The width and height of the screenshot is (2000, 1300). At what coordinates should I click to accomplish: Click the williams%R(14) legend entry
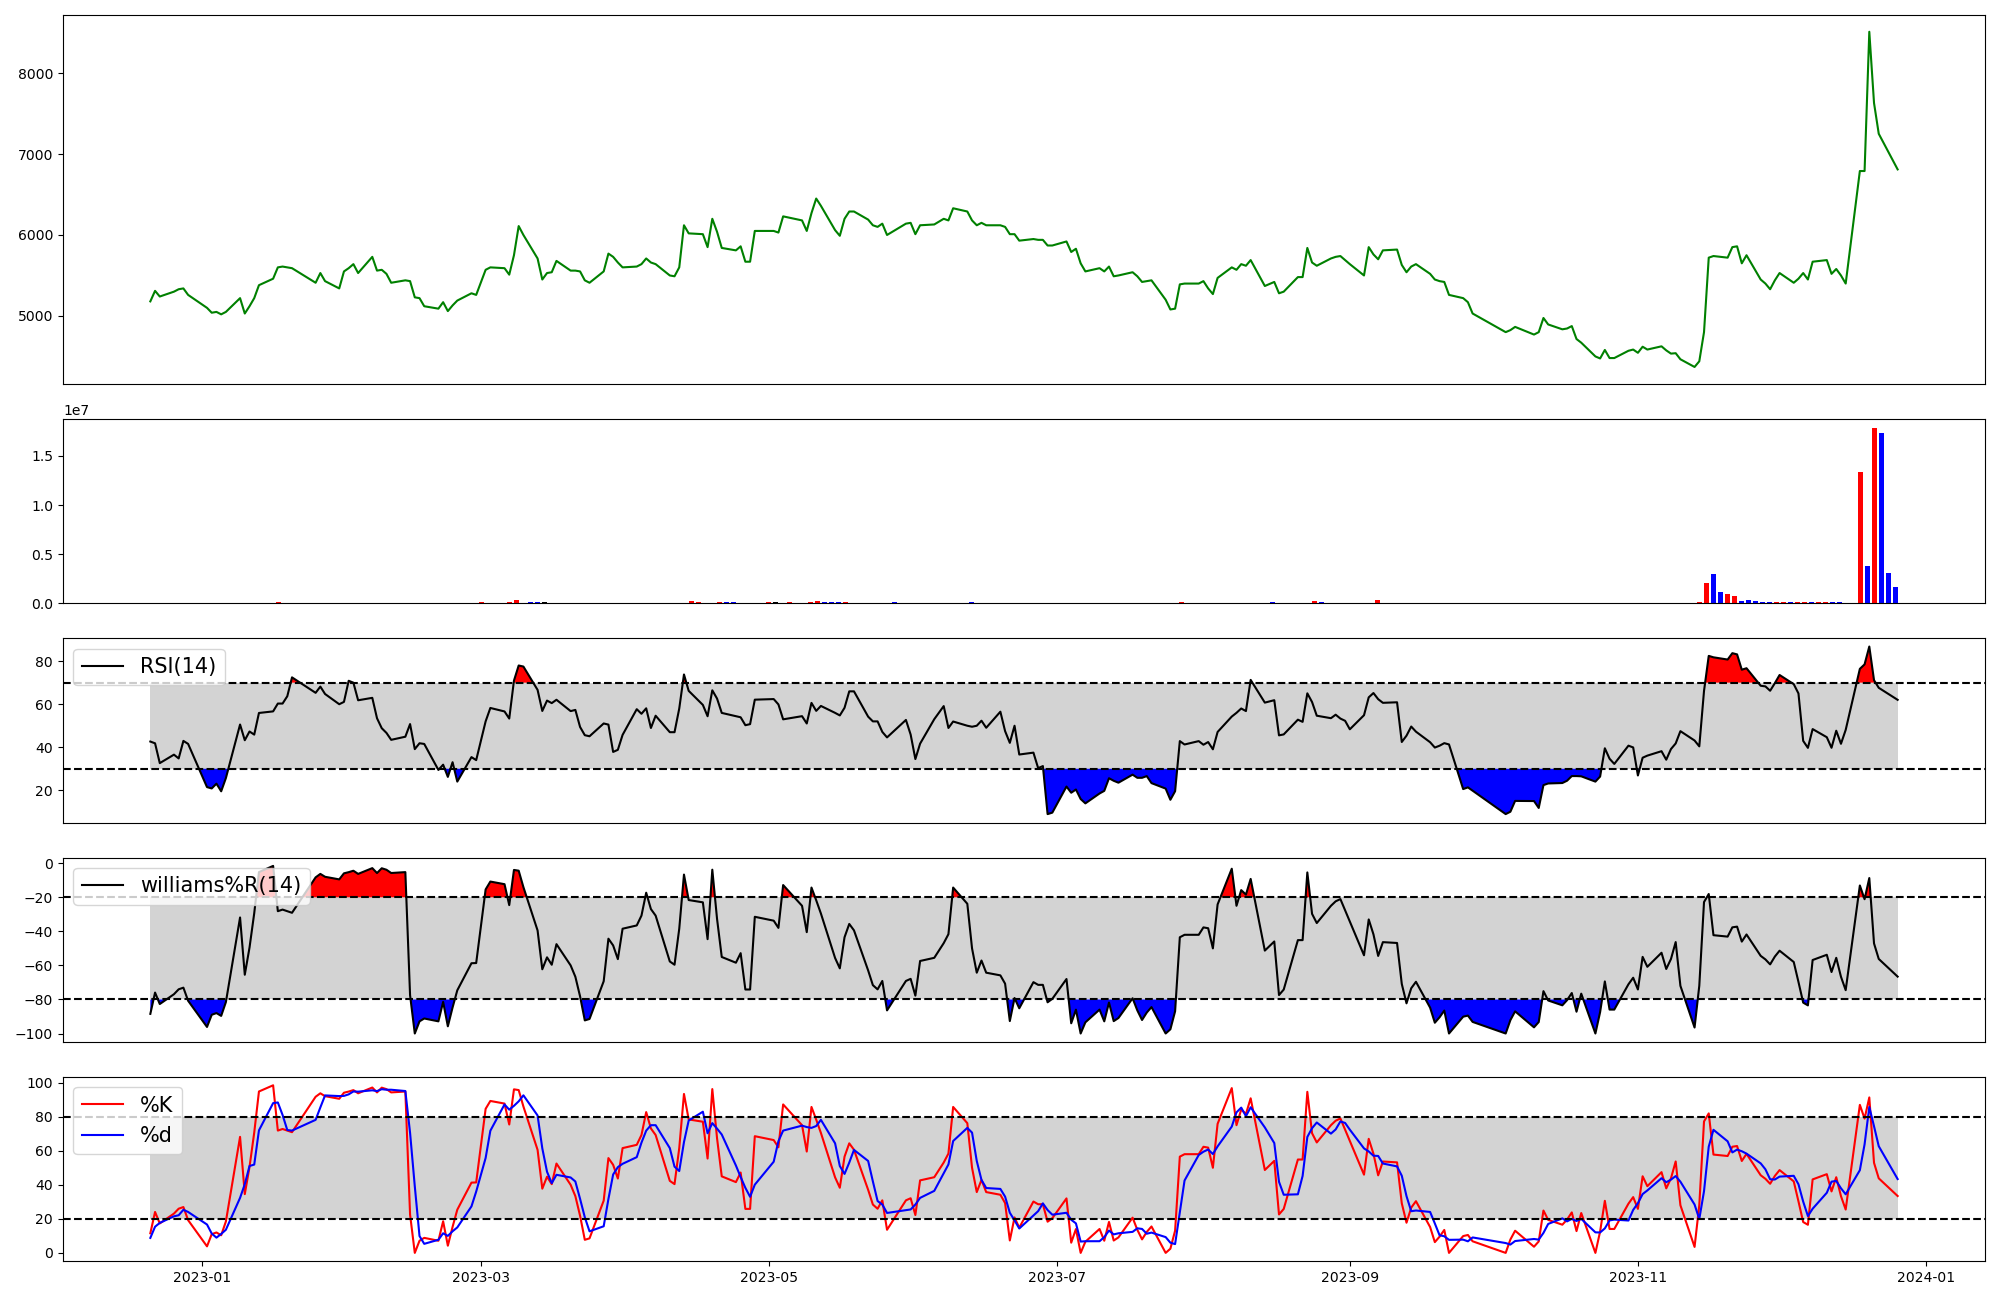click(x=220, y=885)
